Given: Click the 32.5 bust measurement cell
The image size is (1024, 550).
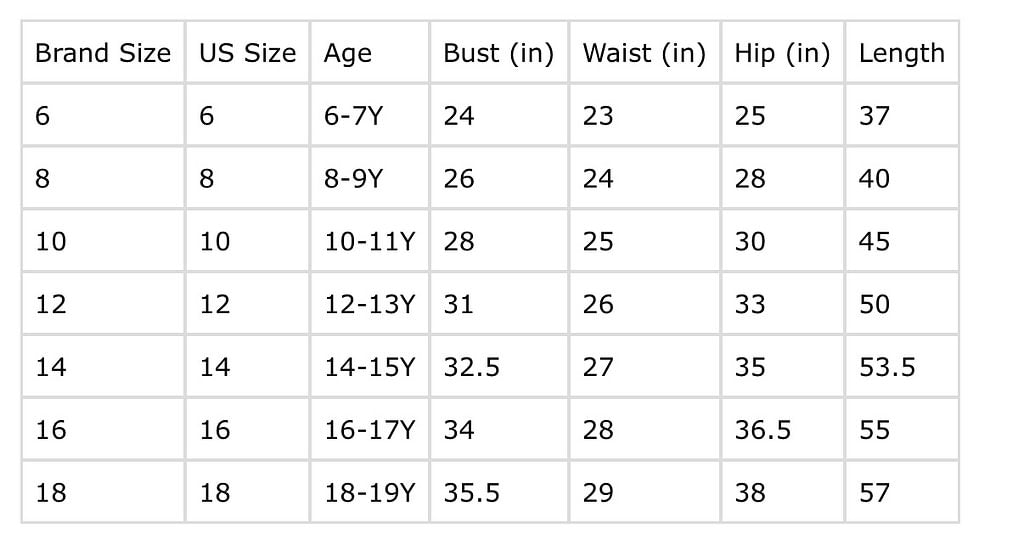Looking at the screenshot, I should [x=499, y=366].
